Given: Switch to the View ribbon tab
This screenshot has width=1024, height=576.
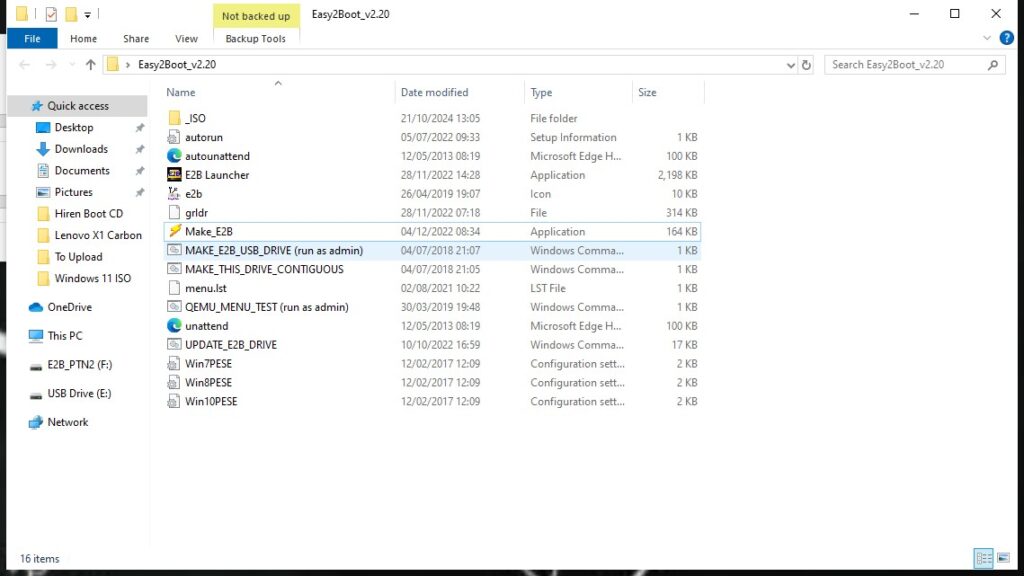Looking at the screenshot, I should [186, 39].
